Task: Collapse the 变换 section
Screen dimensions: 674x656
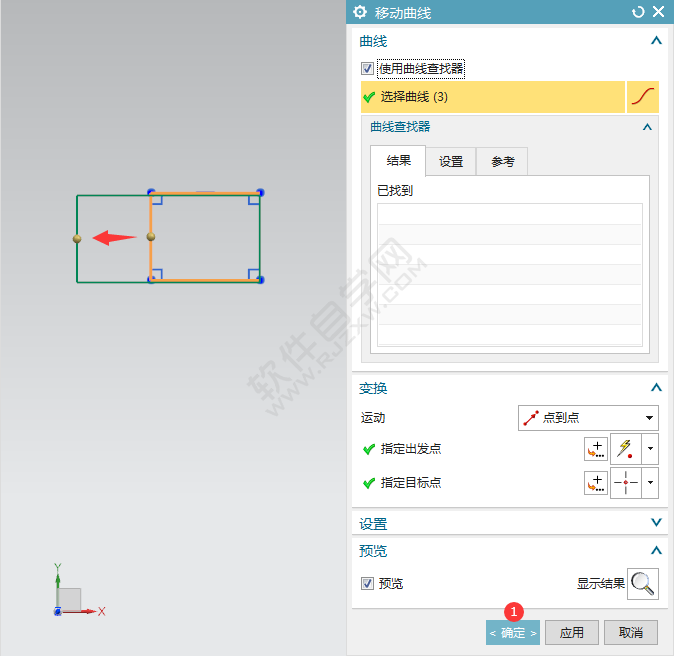Action: click(656, 387)
